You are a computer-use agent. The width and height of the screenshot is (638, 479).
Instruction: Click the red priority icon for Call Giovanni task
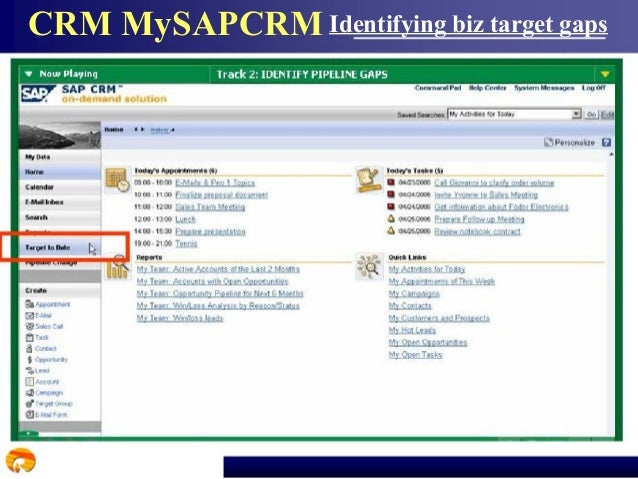click(391, 182)
